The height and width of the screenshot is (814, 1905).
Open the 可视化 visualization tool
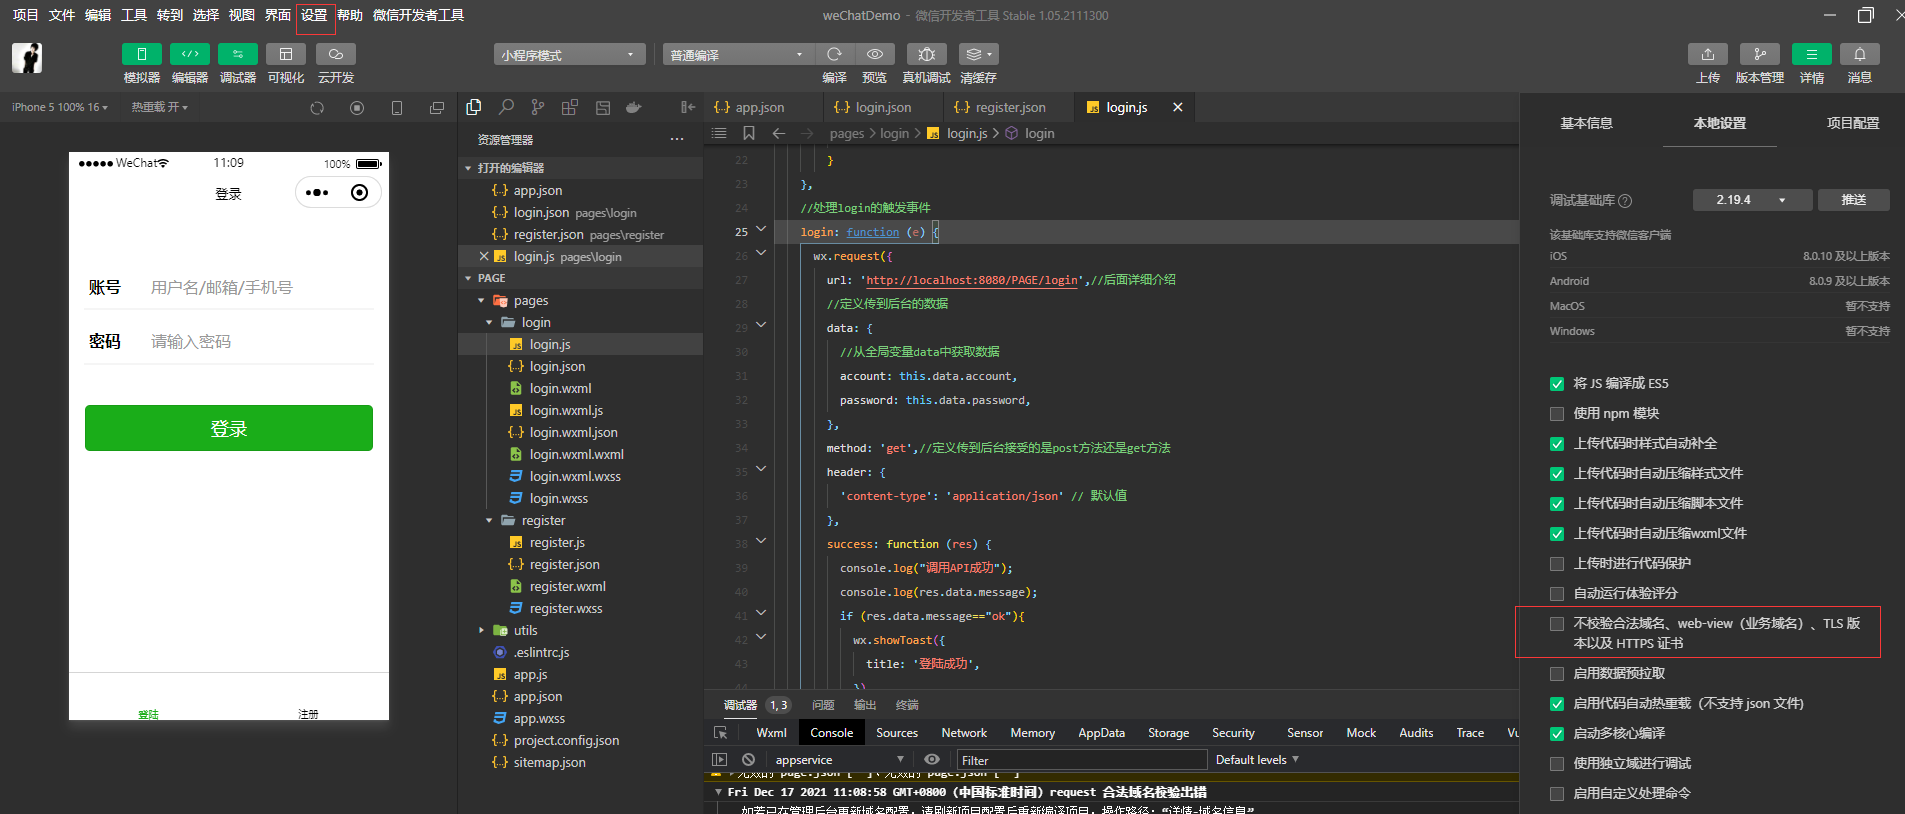(285, 54)
